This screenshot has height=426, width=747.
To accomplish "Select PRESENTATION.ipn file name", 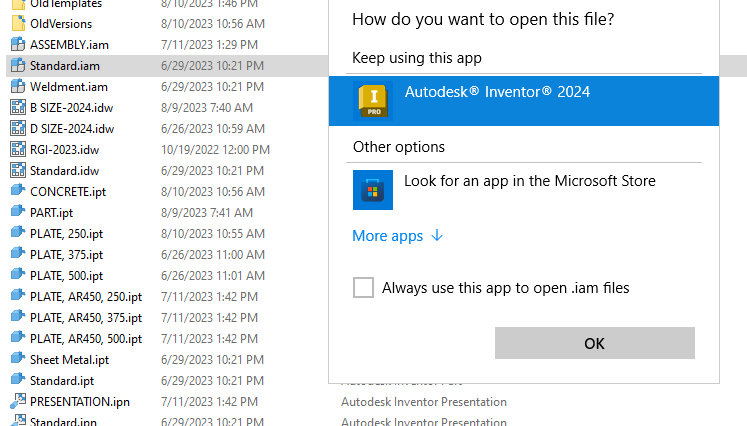I will coord(80,401).
